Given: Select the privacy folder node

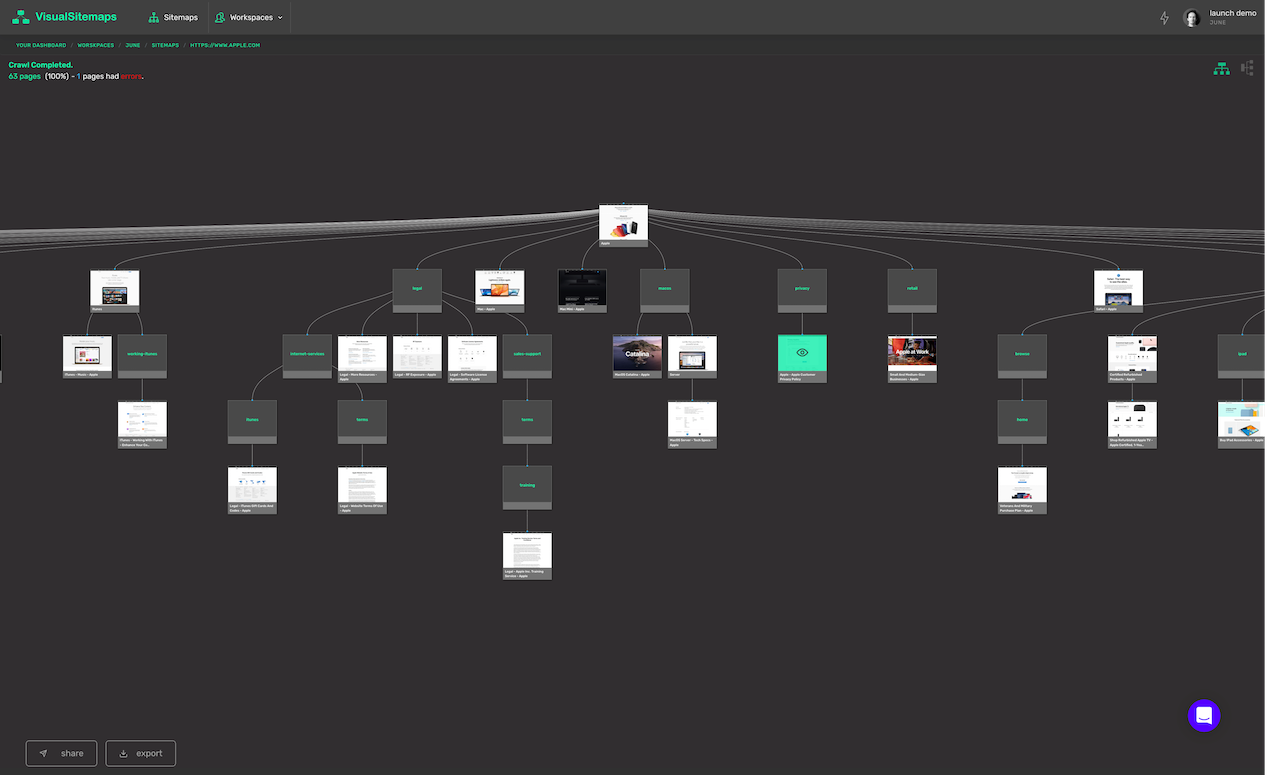Looking at the screenshot, I should point(802,291).
